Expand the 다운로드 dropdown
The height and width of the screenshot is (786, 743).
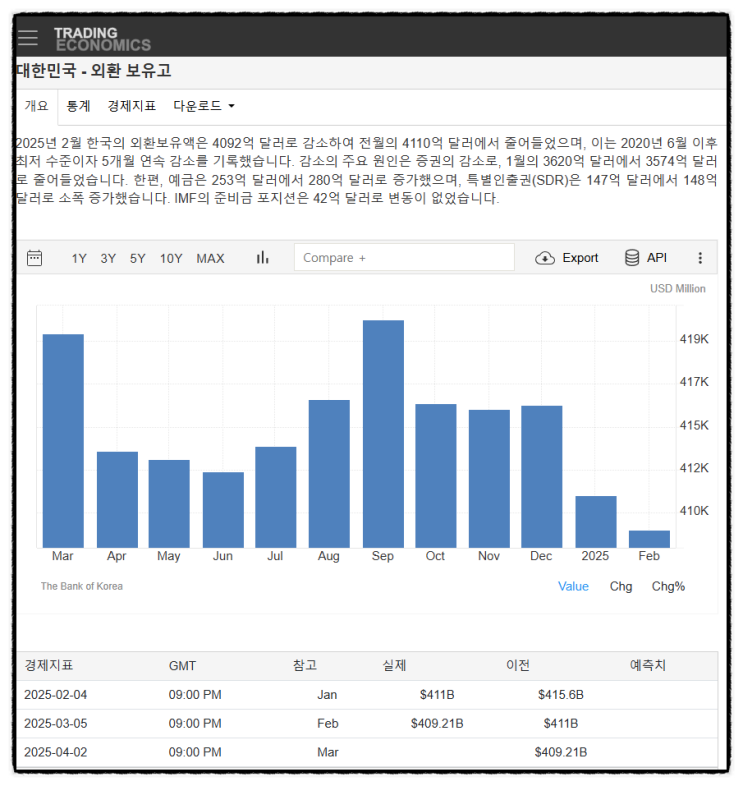[204, 106]
